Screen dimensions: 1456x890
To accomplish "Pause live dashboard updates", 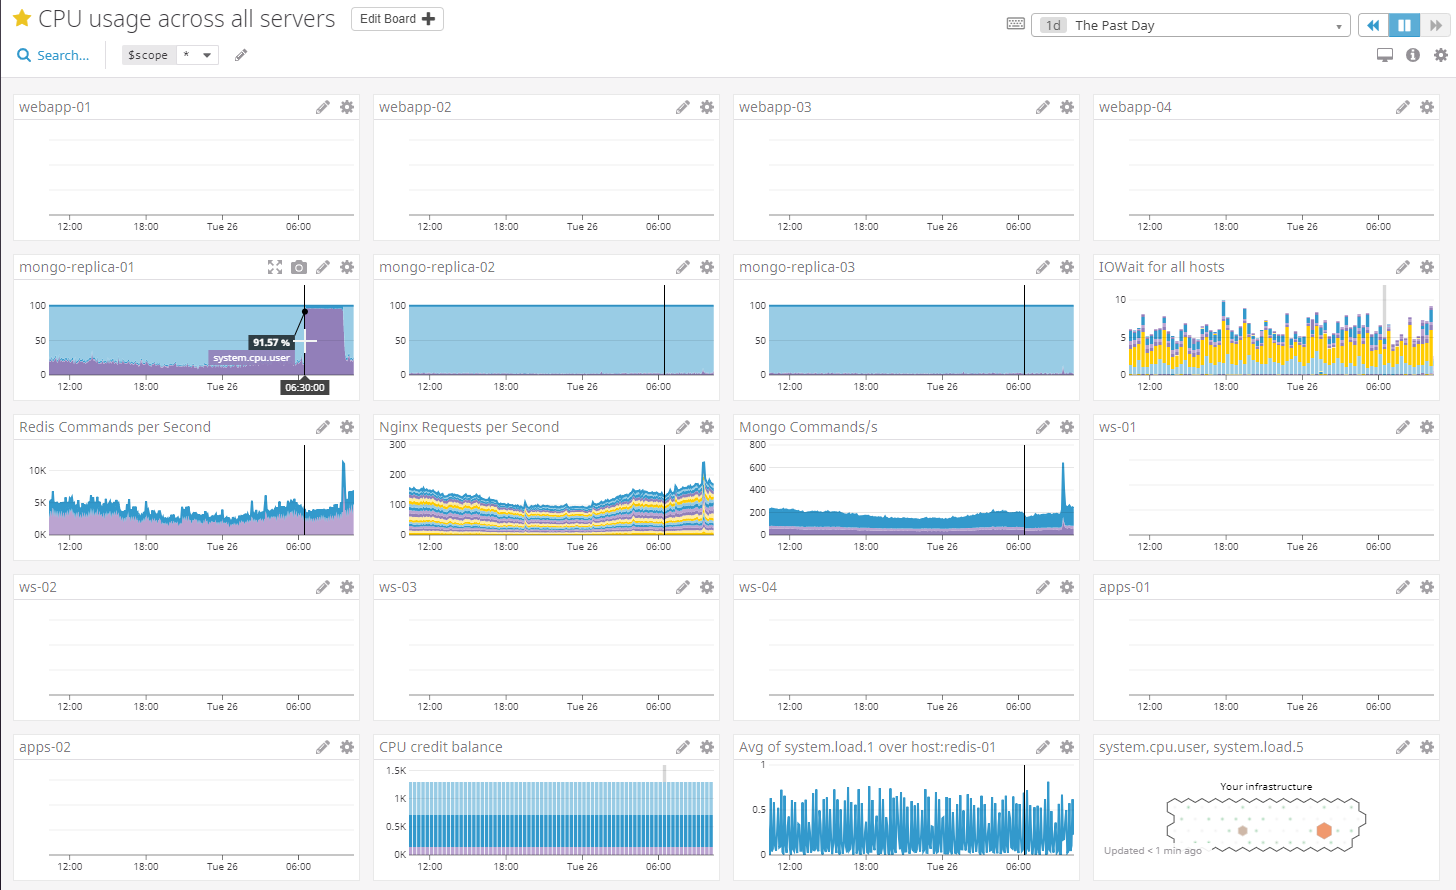I will (x=1404, y=25).
